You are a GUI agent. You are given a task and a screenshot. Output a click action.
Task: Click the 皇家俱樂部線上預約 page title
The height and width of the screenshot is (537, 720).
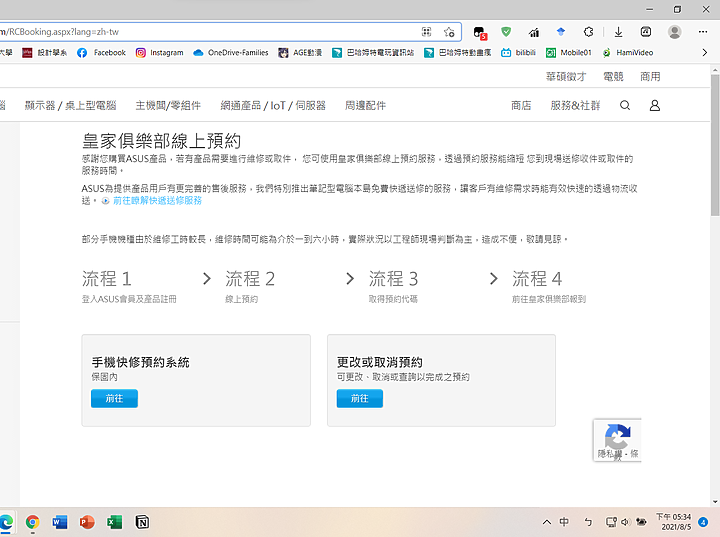161,141
